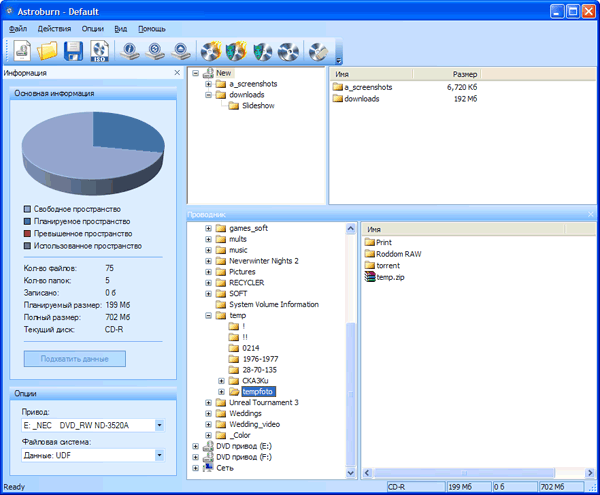The image size is (600, 495).
Task: Select Сеть network node
Action: pyautogui.click(x=225, y=468)
